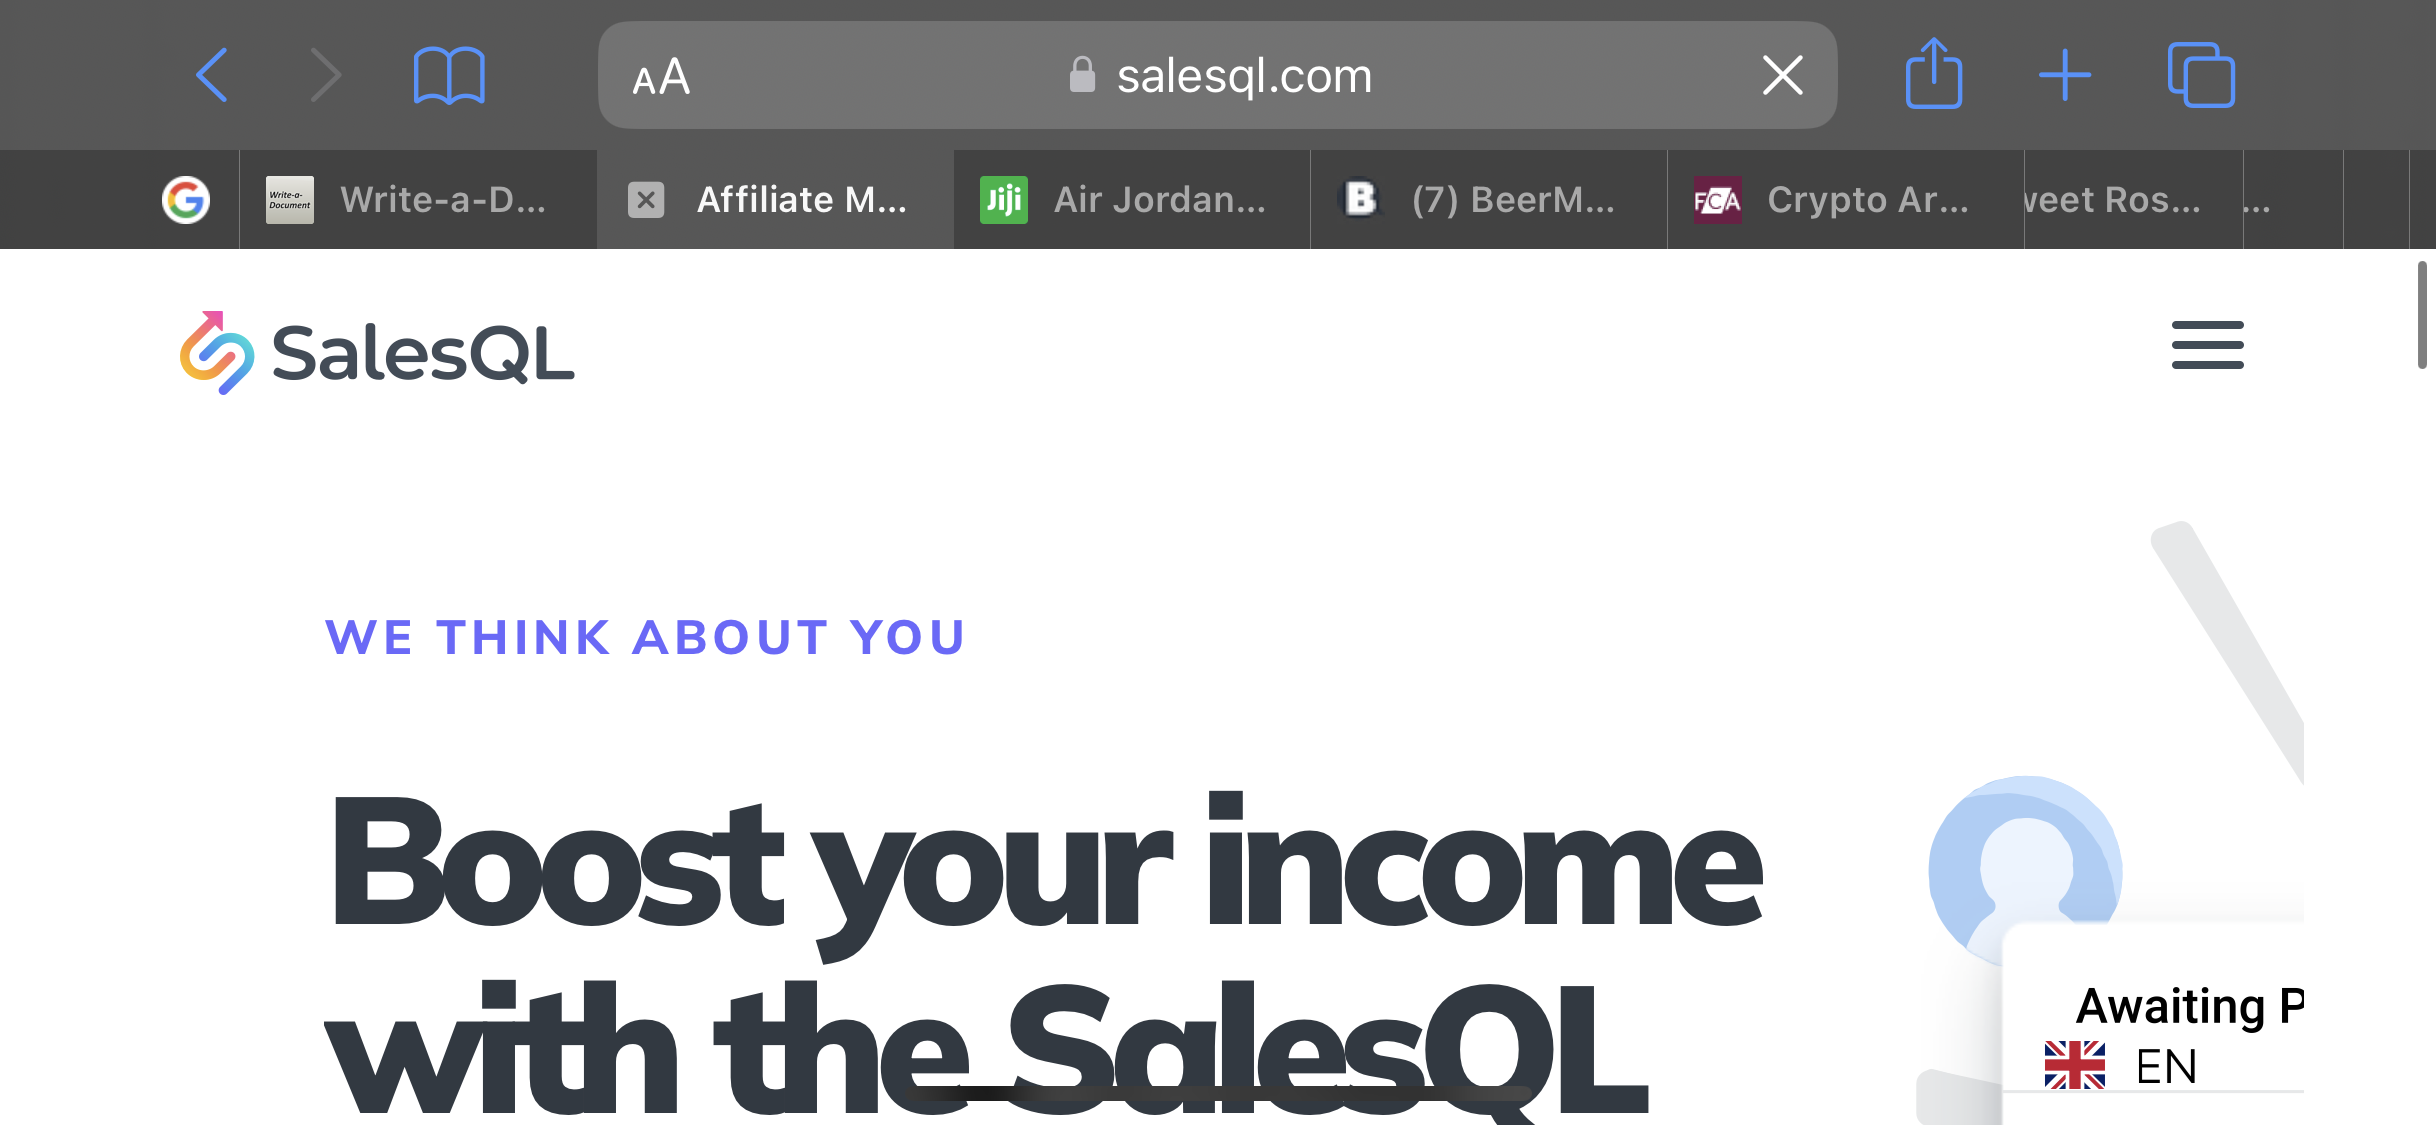The image size is (2436, 1125).
Task: Open the bookmarks book icon
Action: click(x=449, y=75)
